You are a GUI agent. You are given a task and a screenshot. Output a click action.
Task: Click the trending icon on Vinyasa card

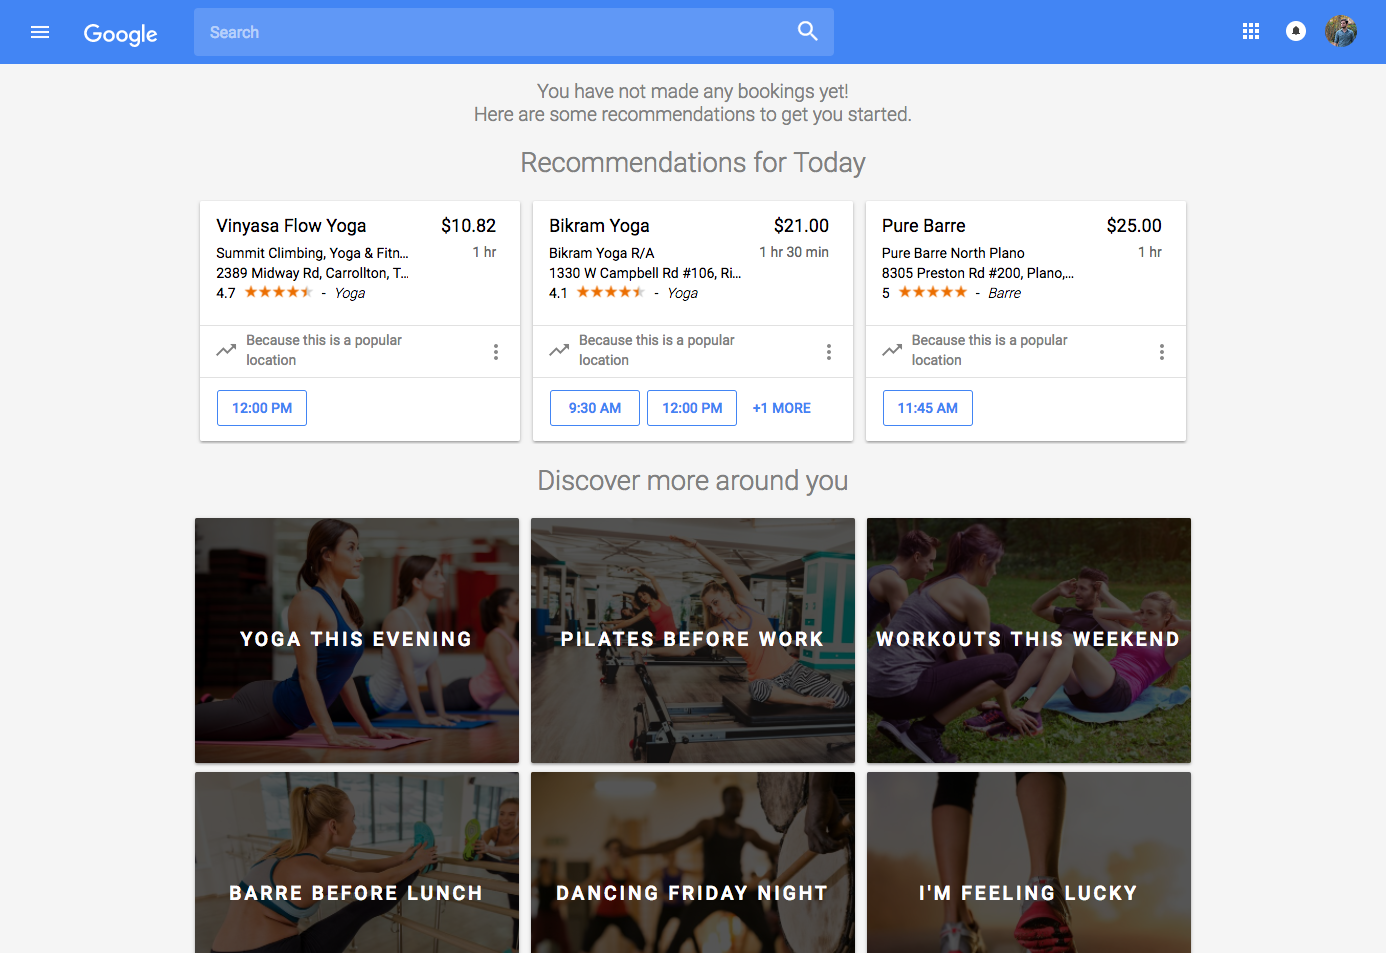pyautogui.click(x=227, y=350)
